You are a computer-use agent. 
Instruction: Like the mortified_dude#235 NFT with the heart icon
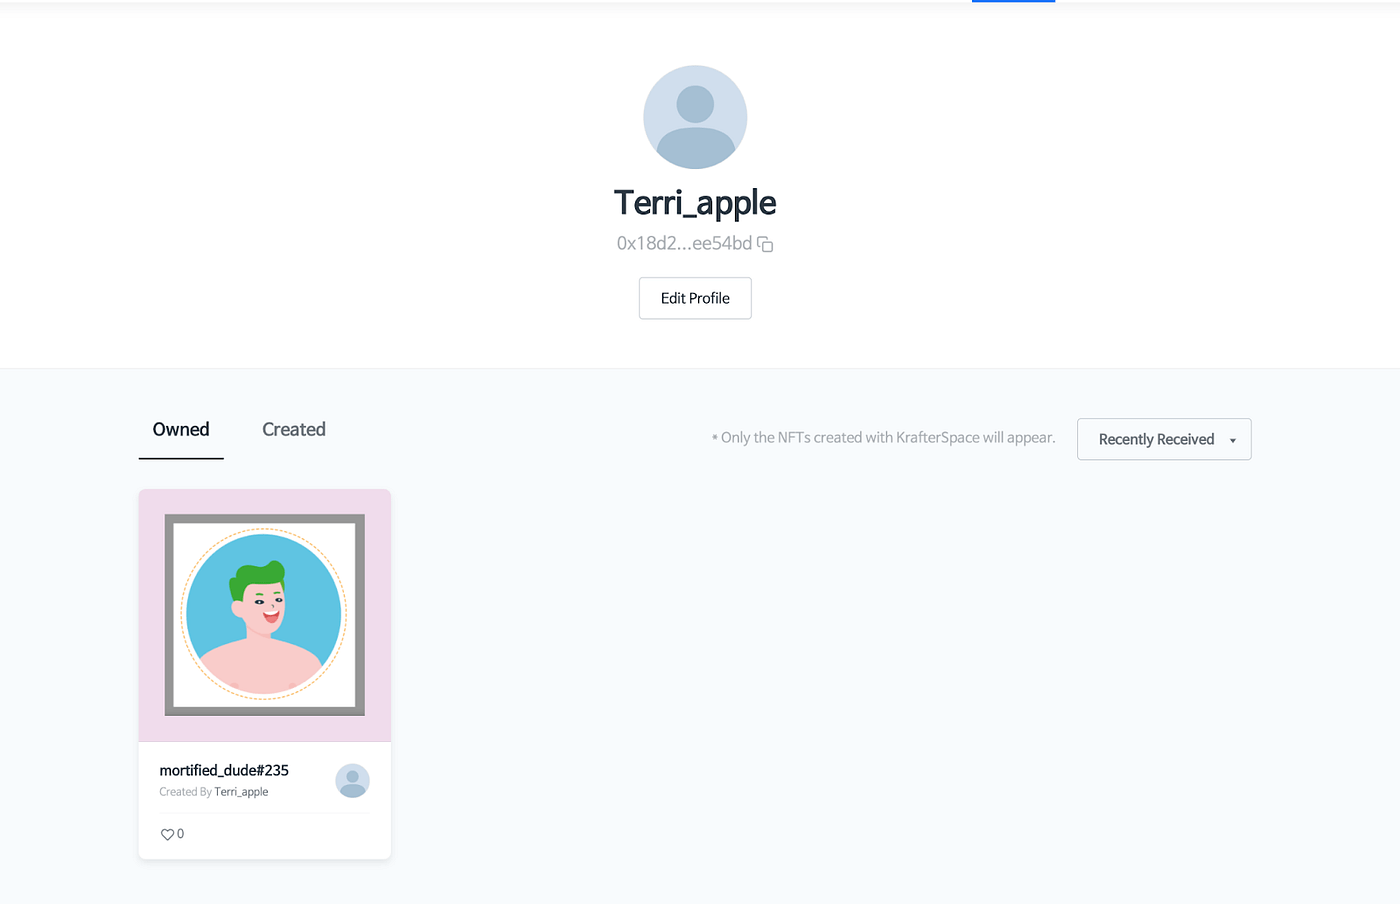167,834
